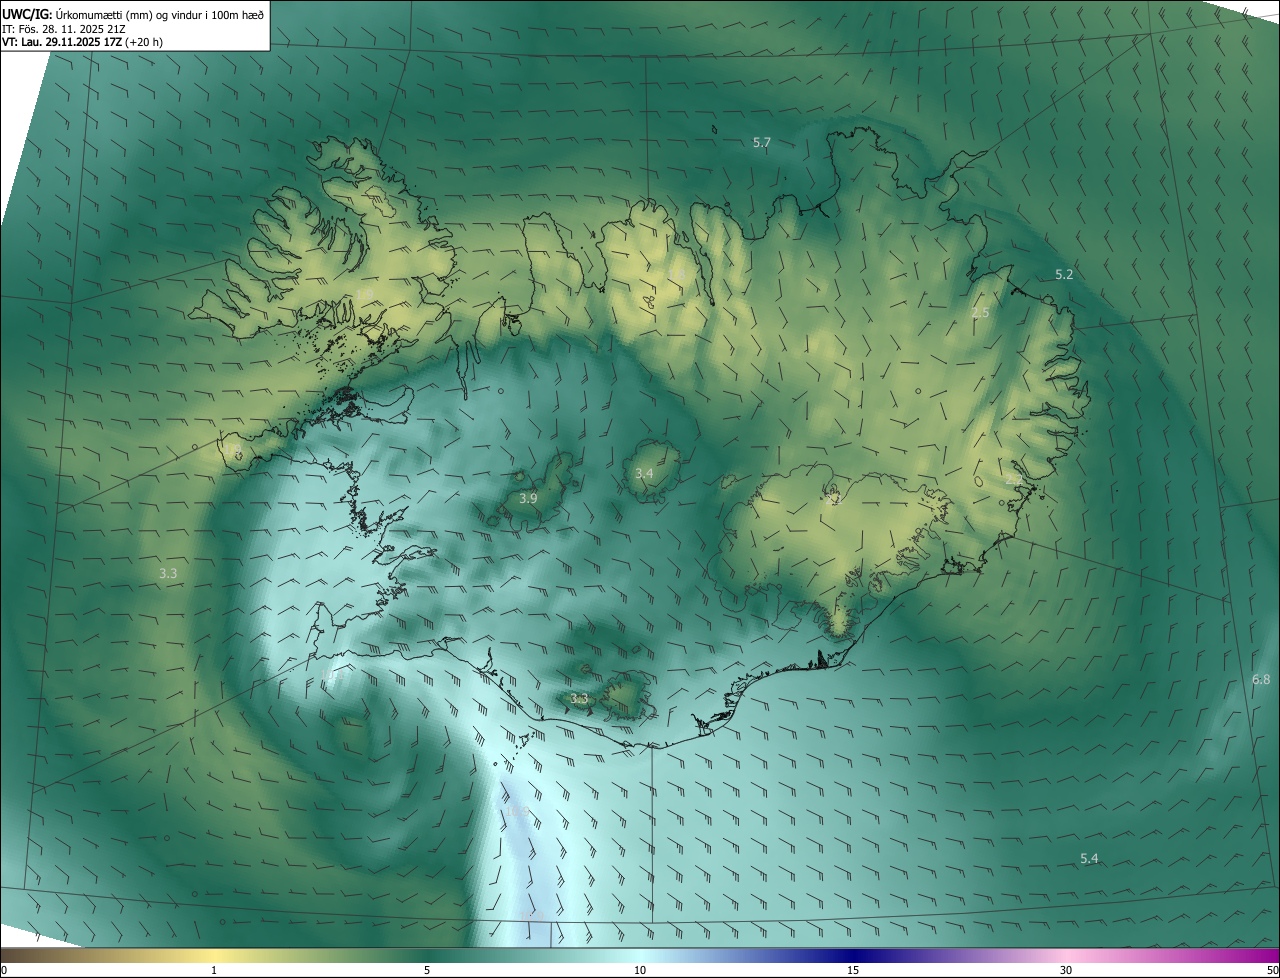Click the 5.7 value label on the map
Viewport: 1280px width, 978px height.
coord(762,143)
